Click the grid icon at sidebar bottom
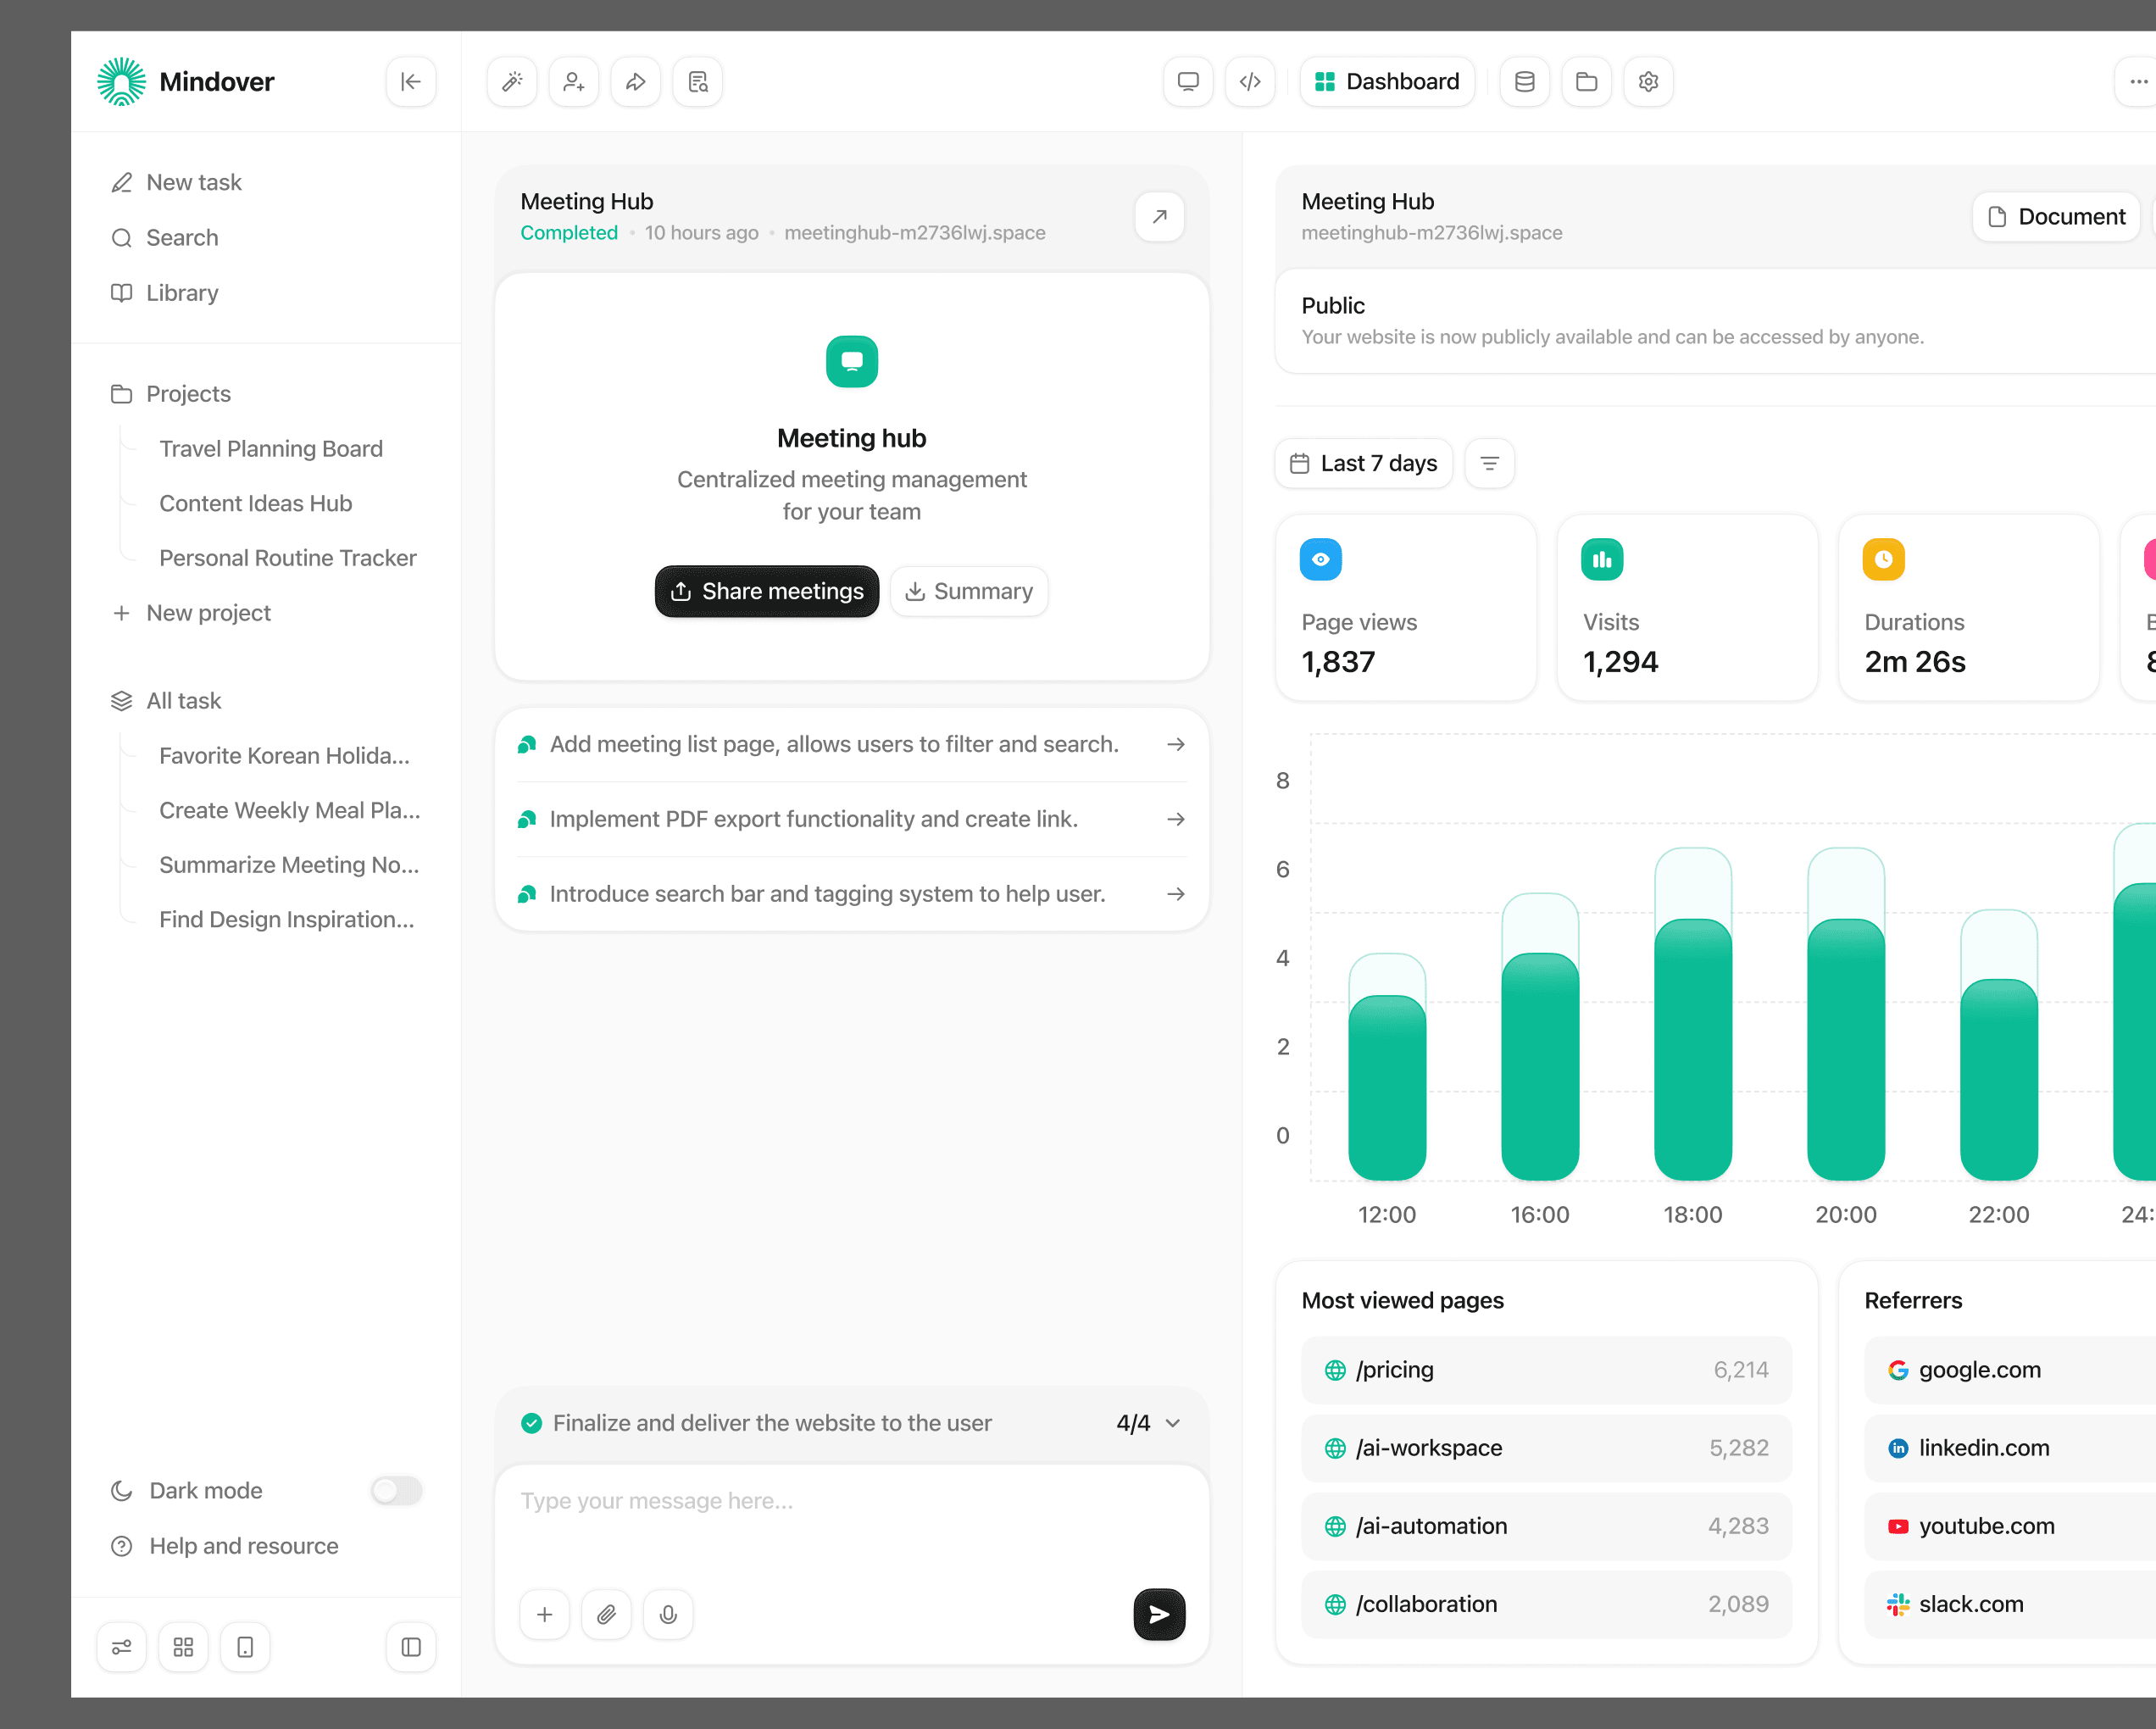2156x1729 pixels. [x=184, y=1647]
